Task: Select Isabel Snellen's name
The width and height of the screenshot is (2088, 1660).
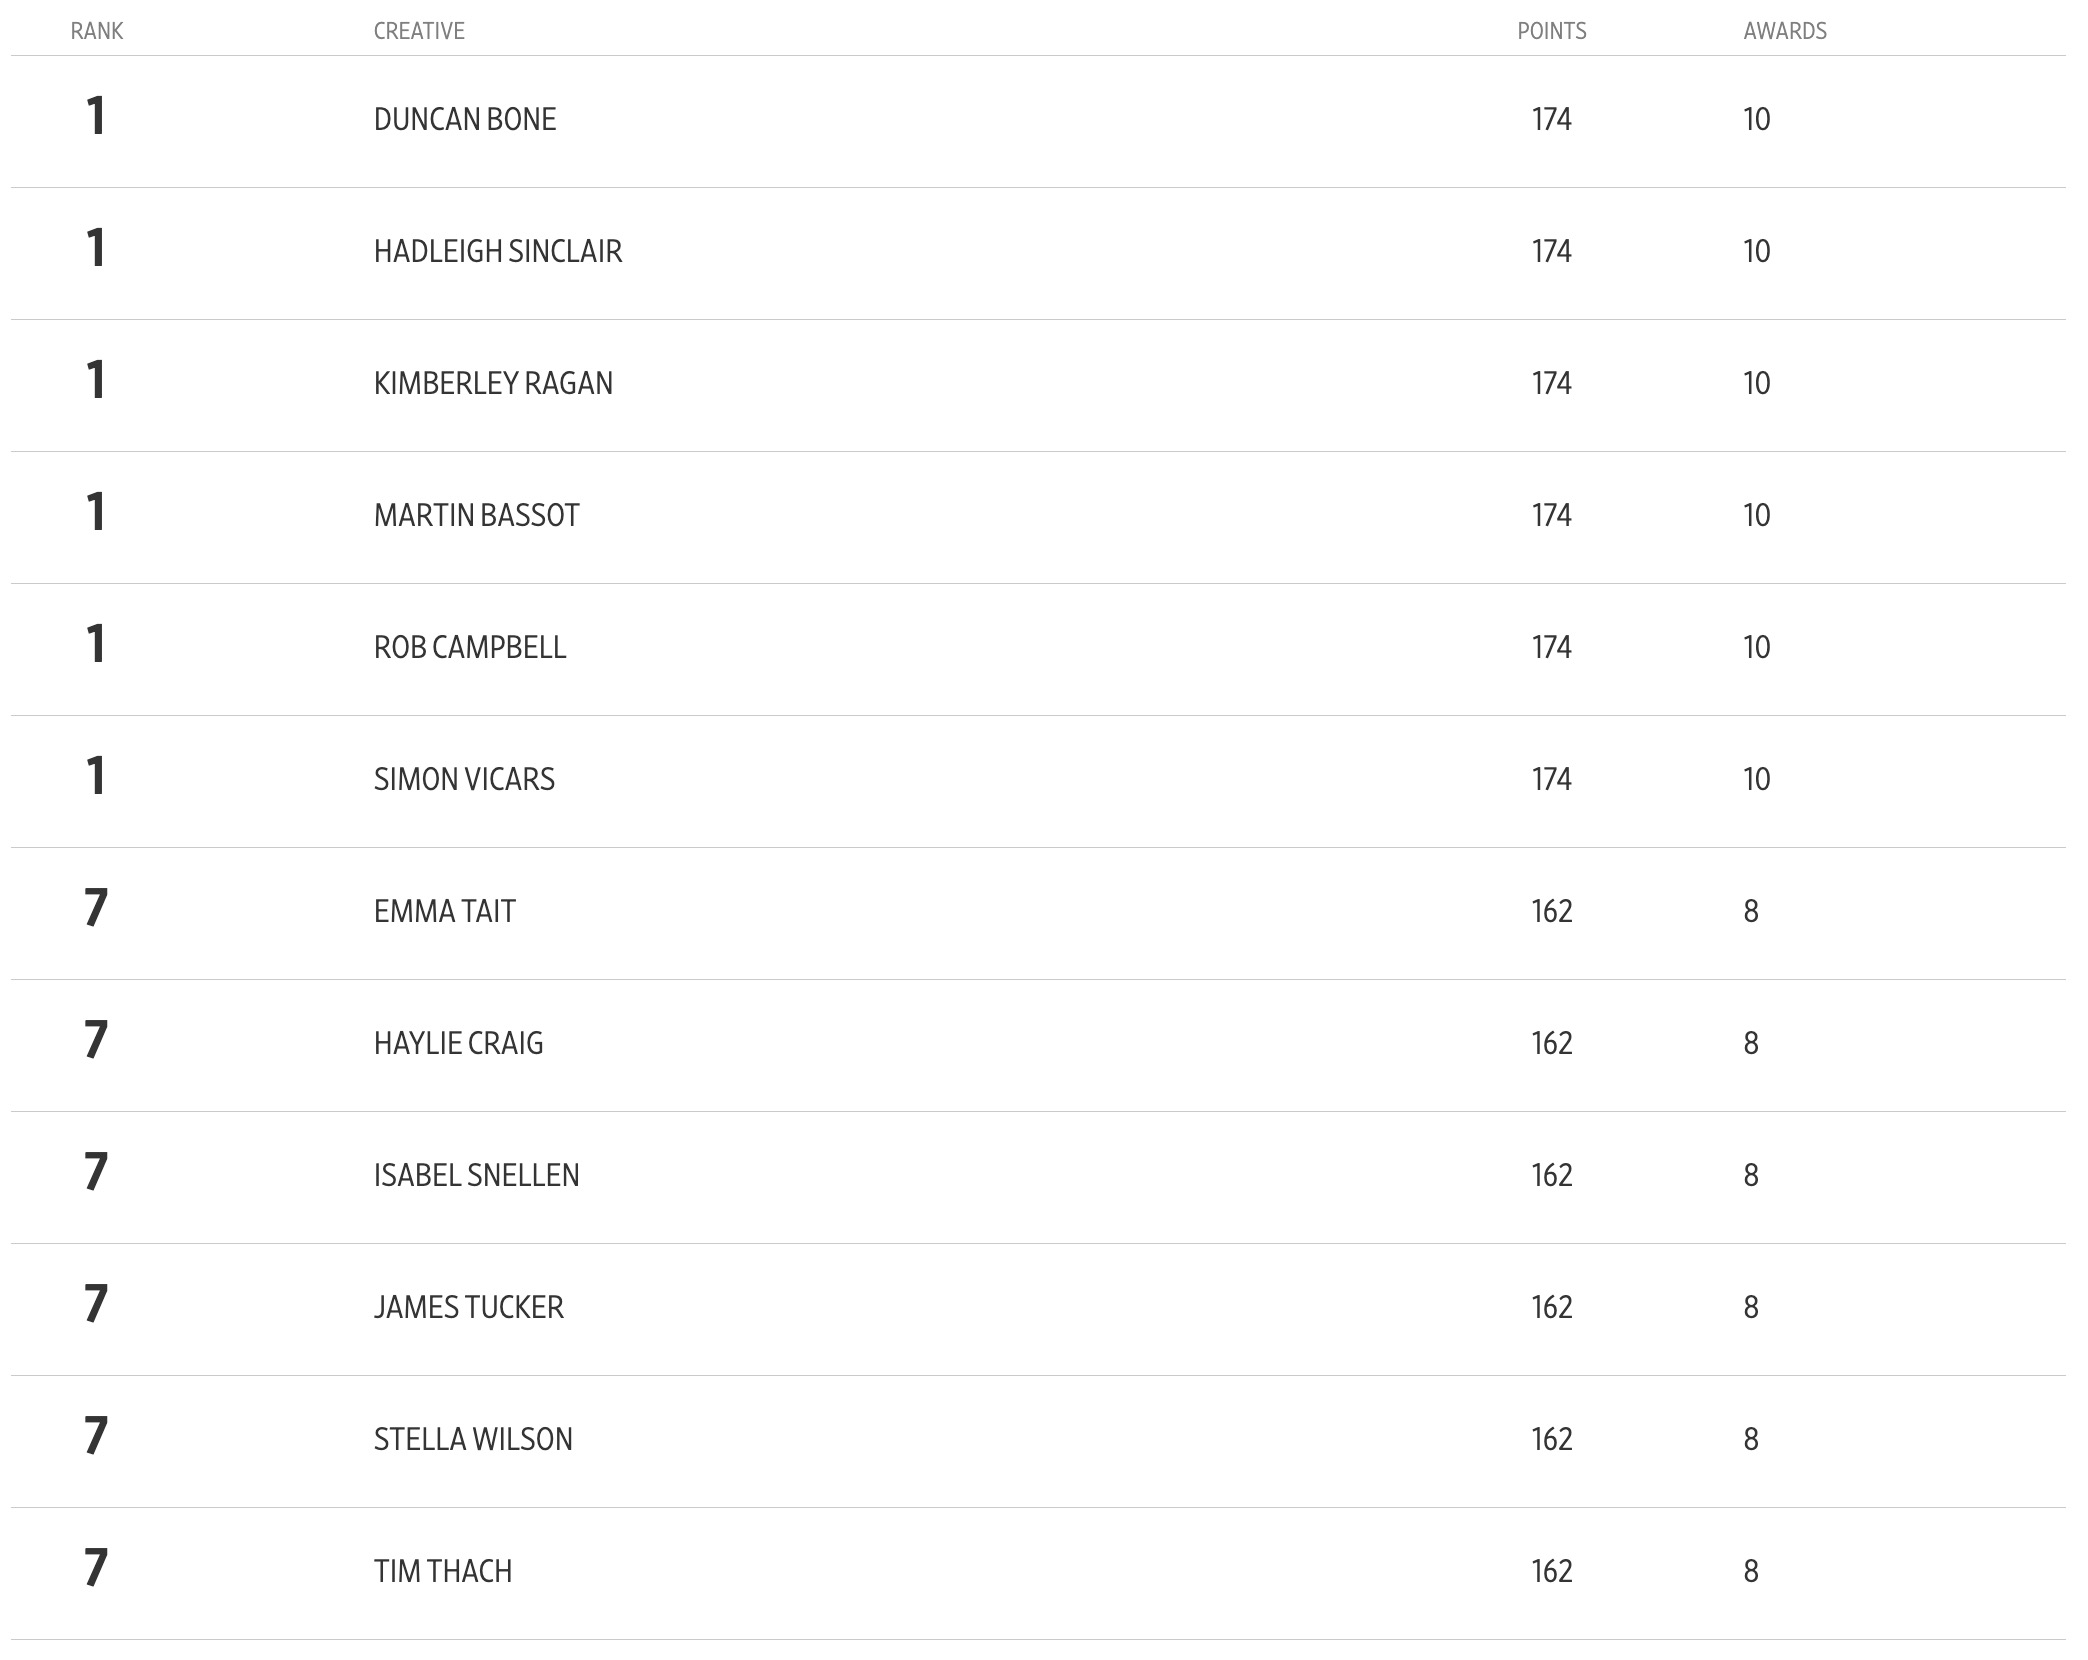Action: coord(477,1175)
